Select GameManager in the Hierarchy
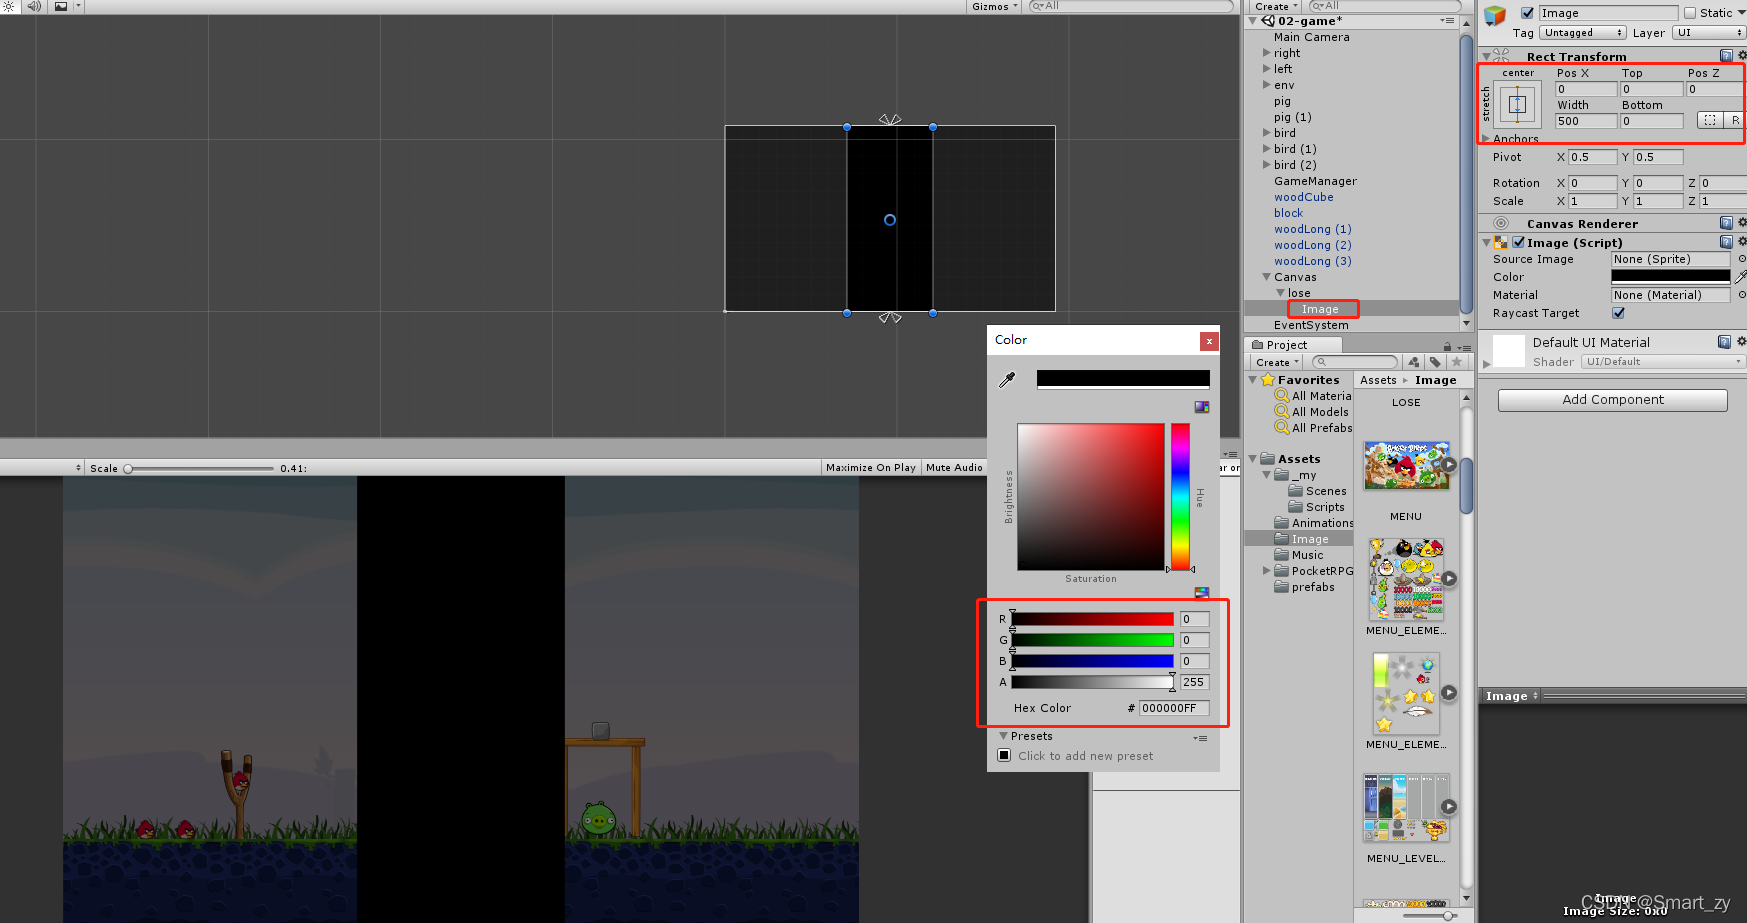The height and width of the screenshot is (923, 1747). [1315, 181]
